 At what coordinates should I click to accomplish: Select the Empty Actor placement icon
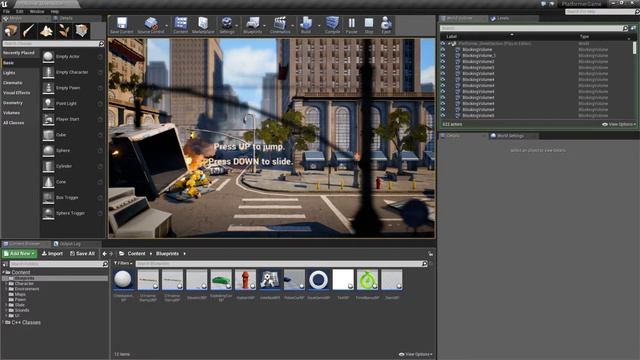[48, 57]
